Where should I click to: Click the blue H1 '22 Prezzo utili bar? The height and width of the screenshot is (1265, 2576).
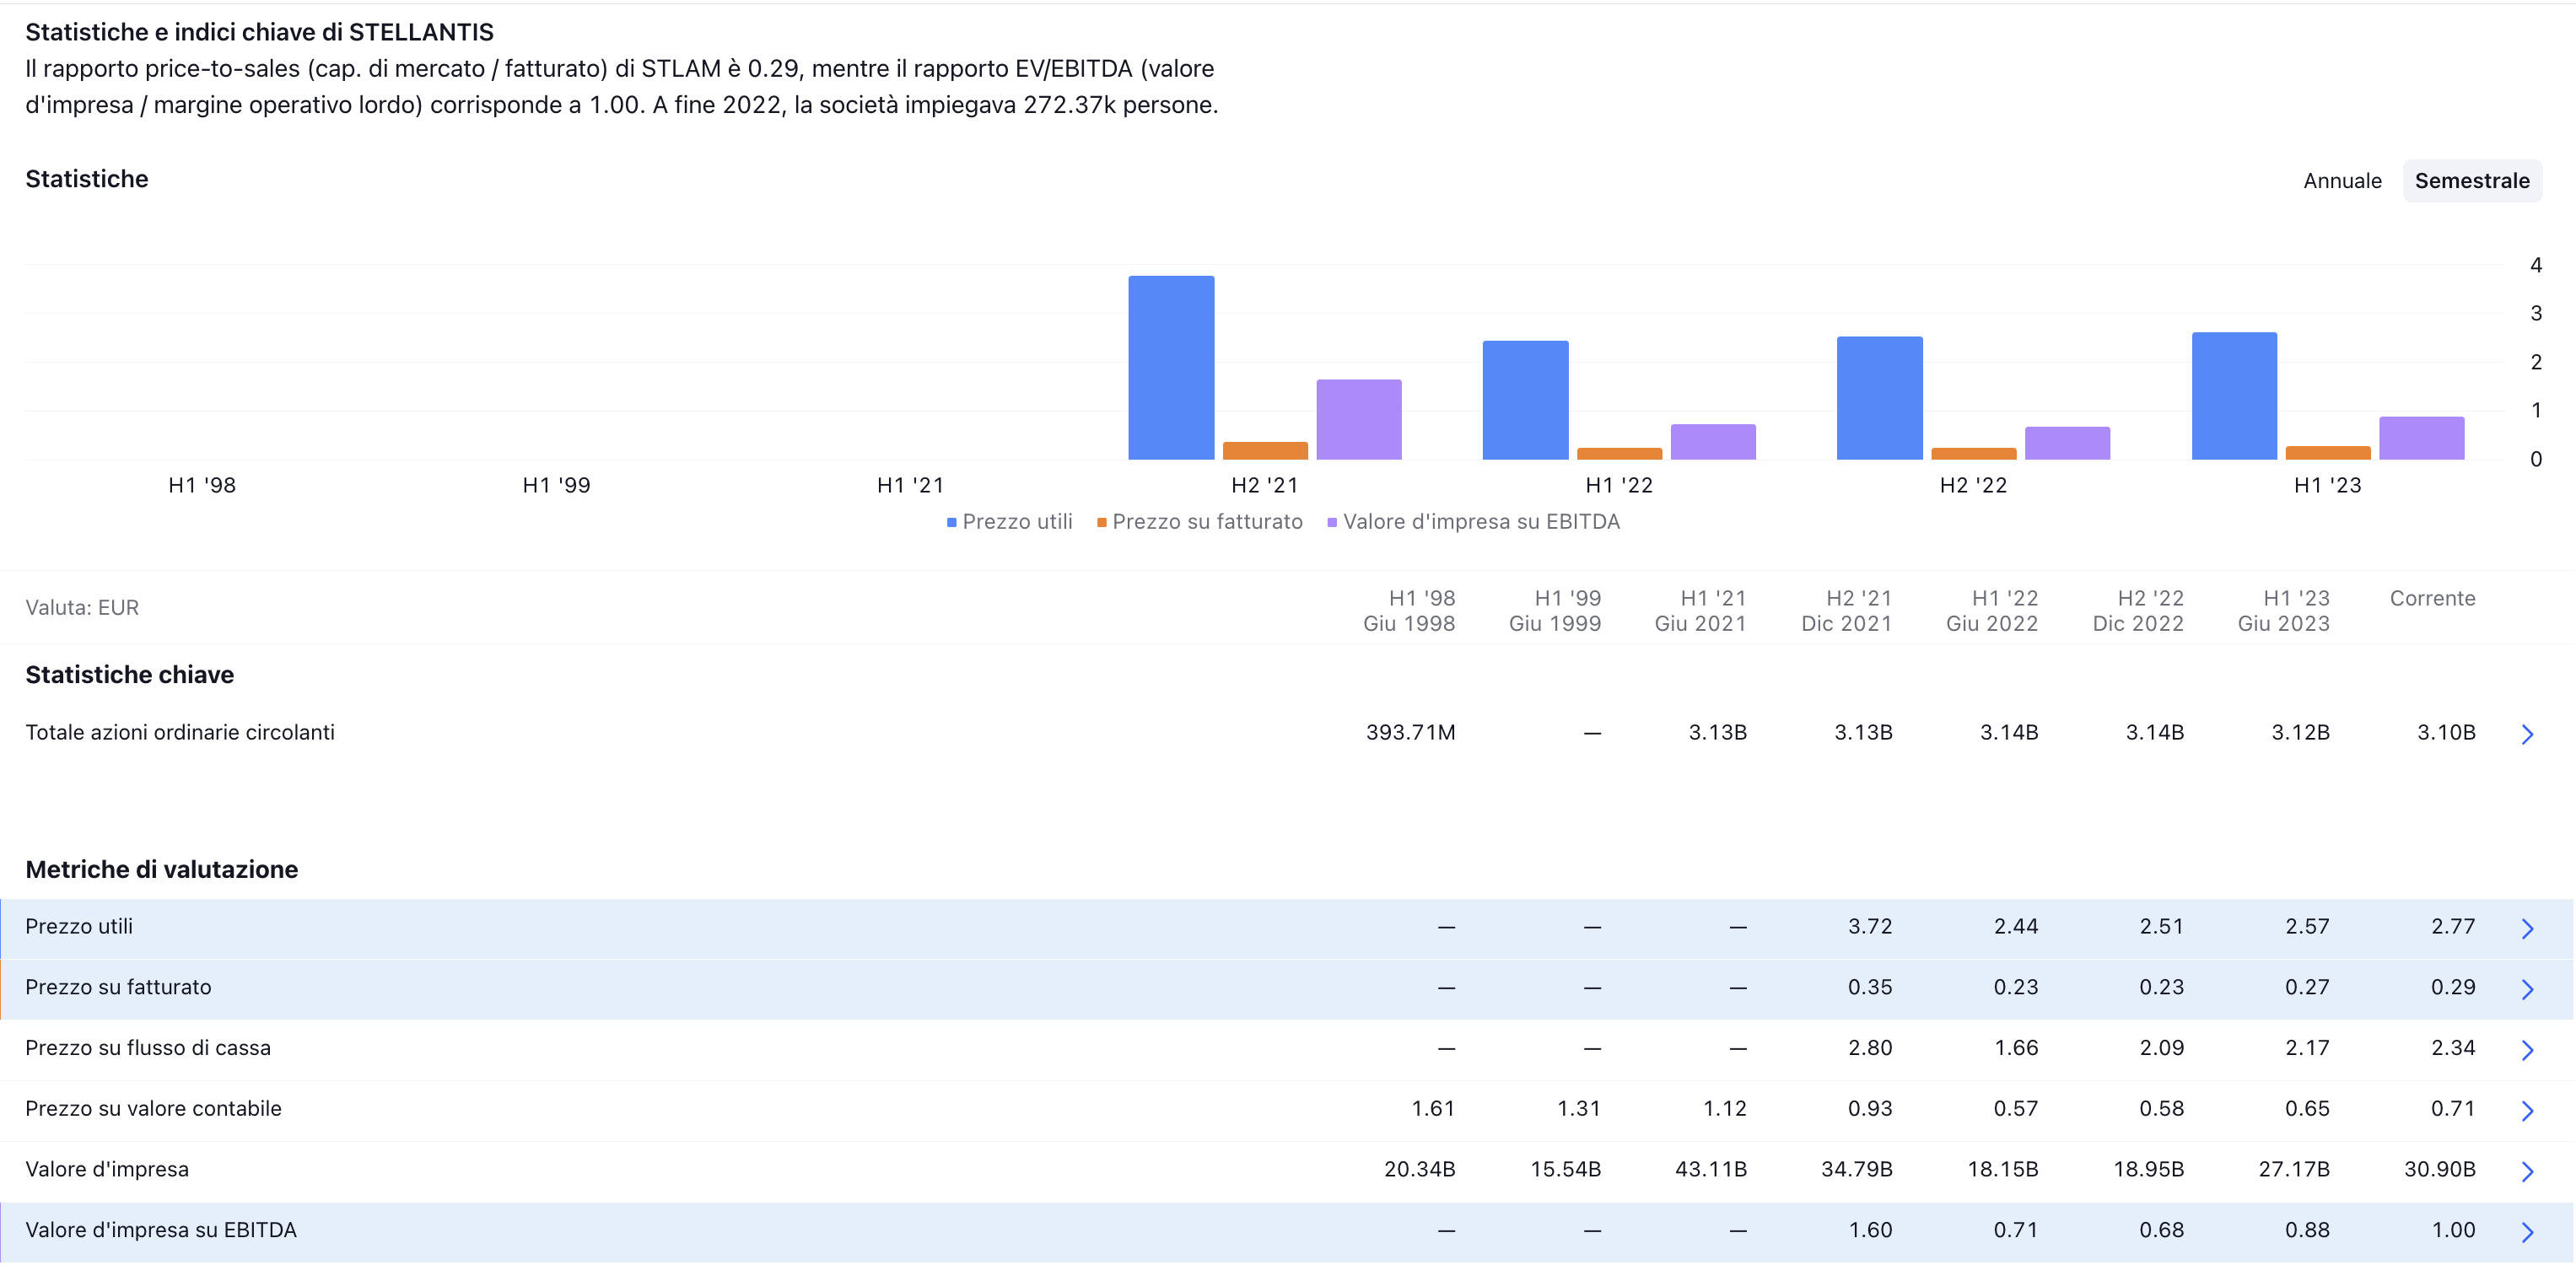[x=1525, y=400]
